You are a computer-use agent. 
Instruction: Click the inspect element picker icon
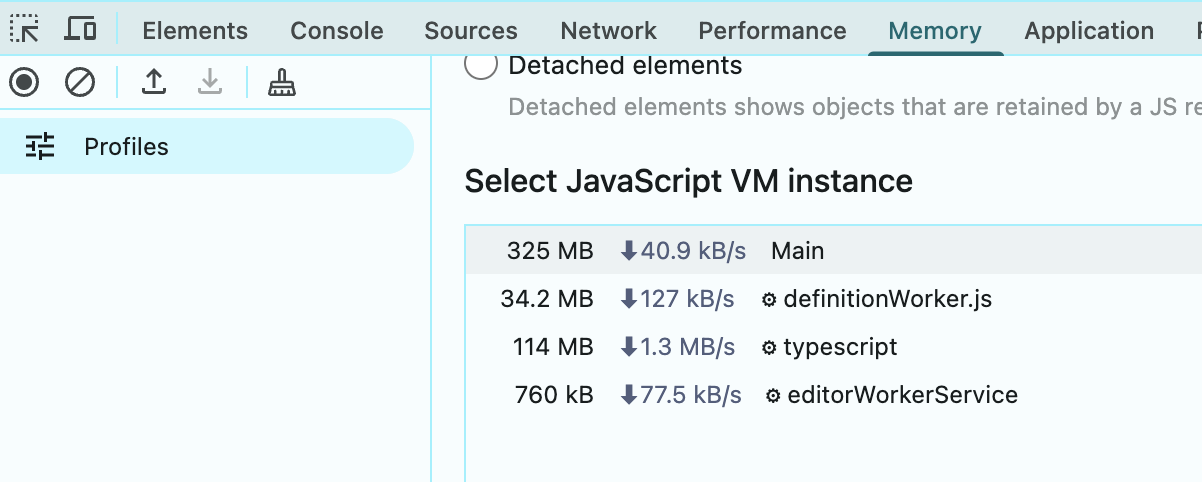24,30
